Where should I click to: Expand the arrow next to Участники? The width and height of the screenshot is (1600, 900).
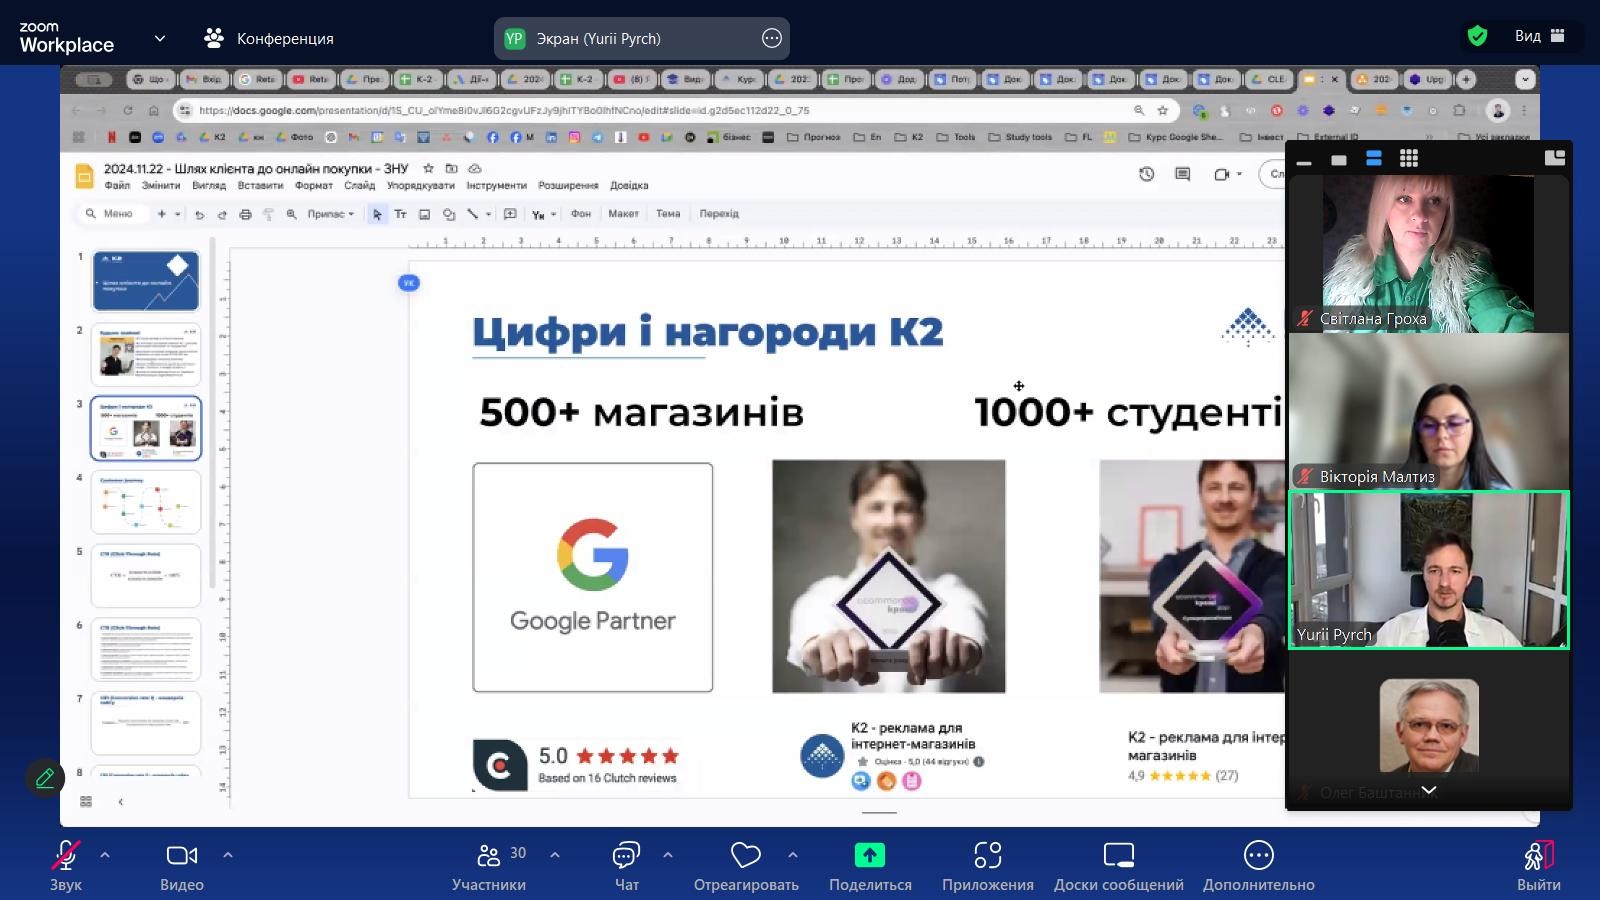point(555,855)
